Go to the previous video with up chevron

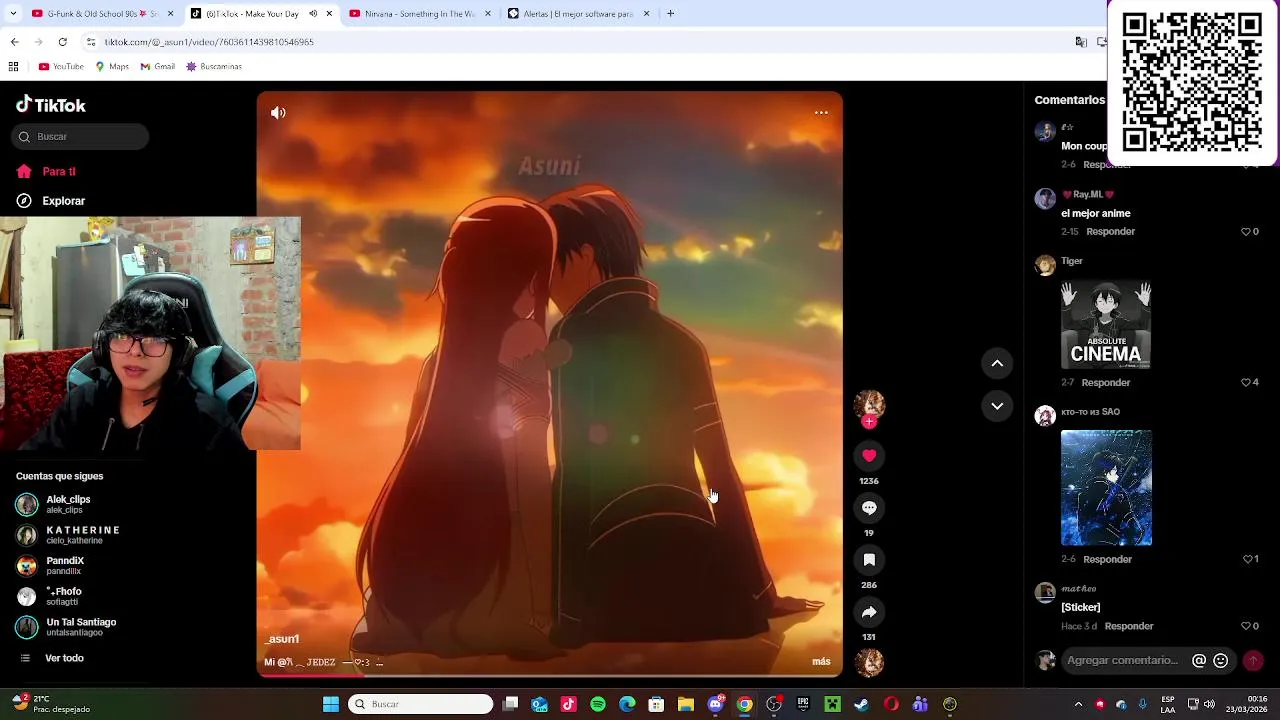click(x=997, y=364)
